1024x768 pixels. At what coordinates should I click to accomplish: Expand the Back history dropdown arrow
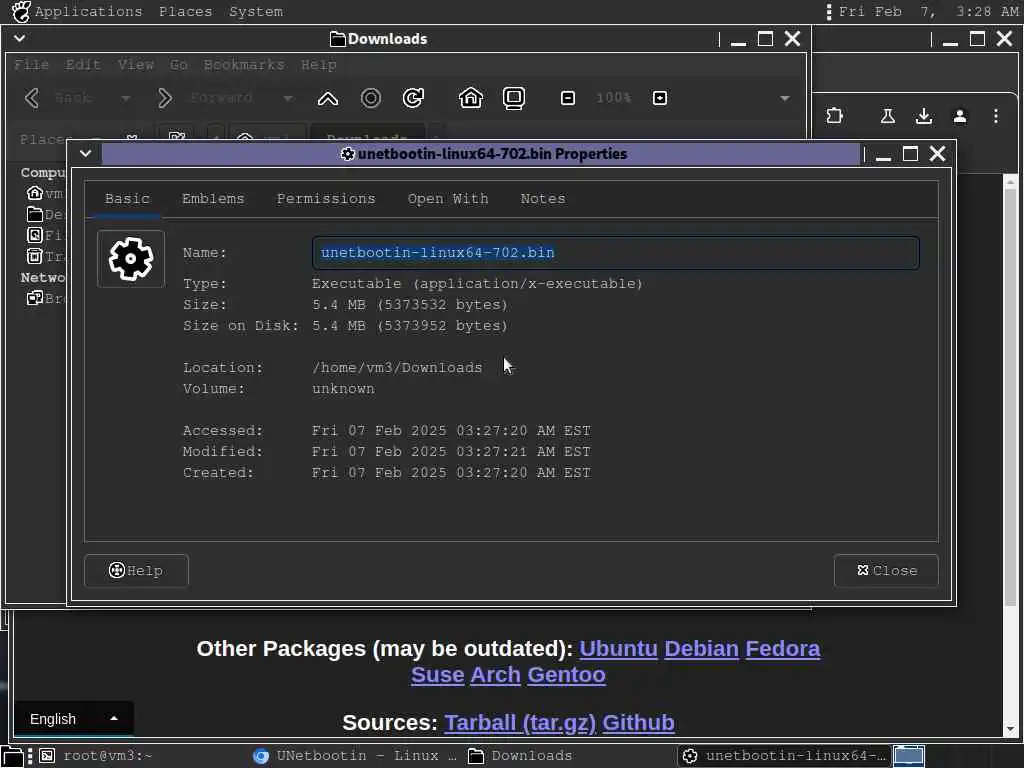(x=125, y=98)
